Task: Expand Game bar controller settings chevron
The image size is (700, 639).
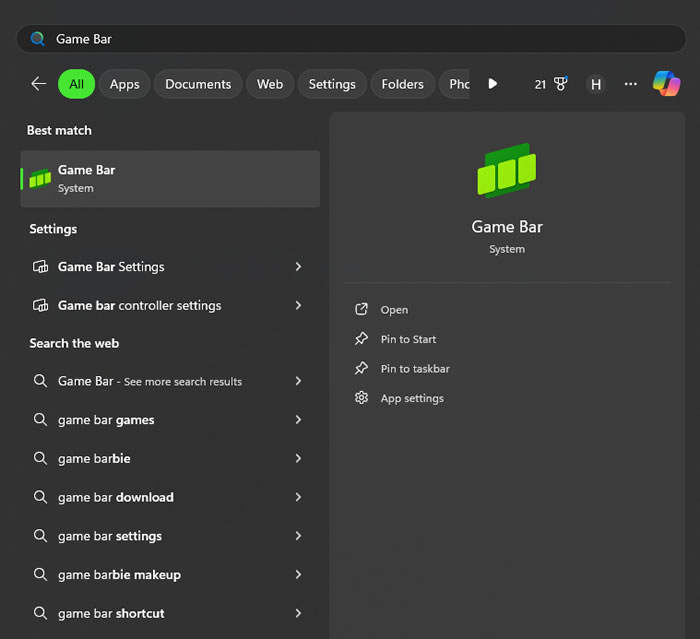Action: [x=298, y=305]
